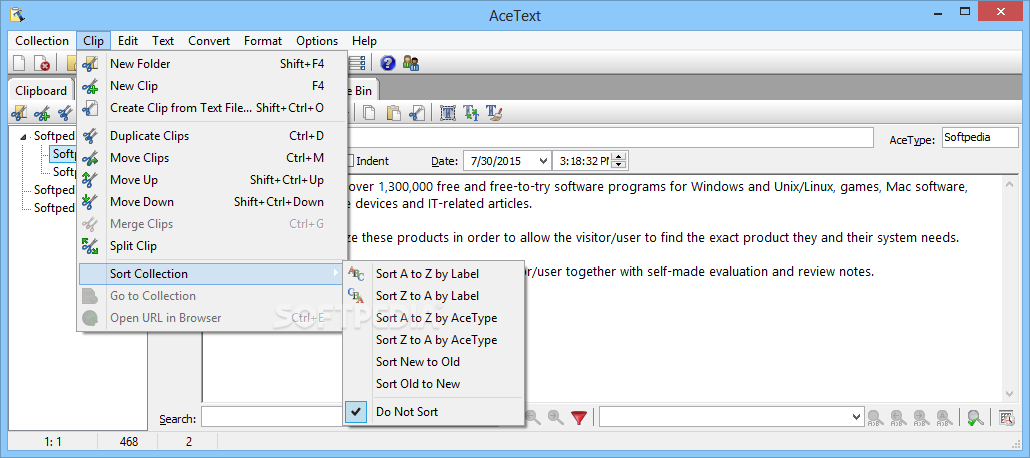Open the Collection menu

[x=42, y=41]
